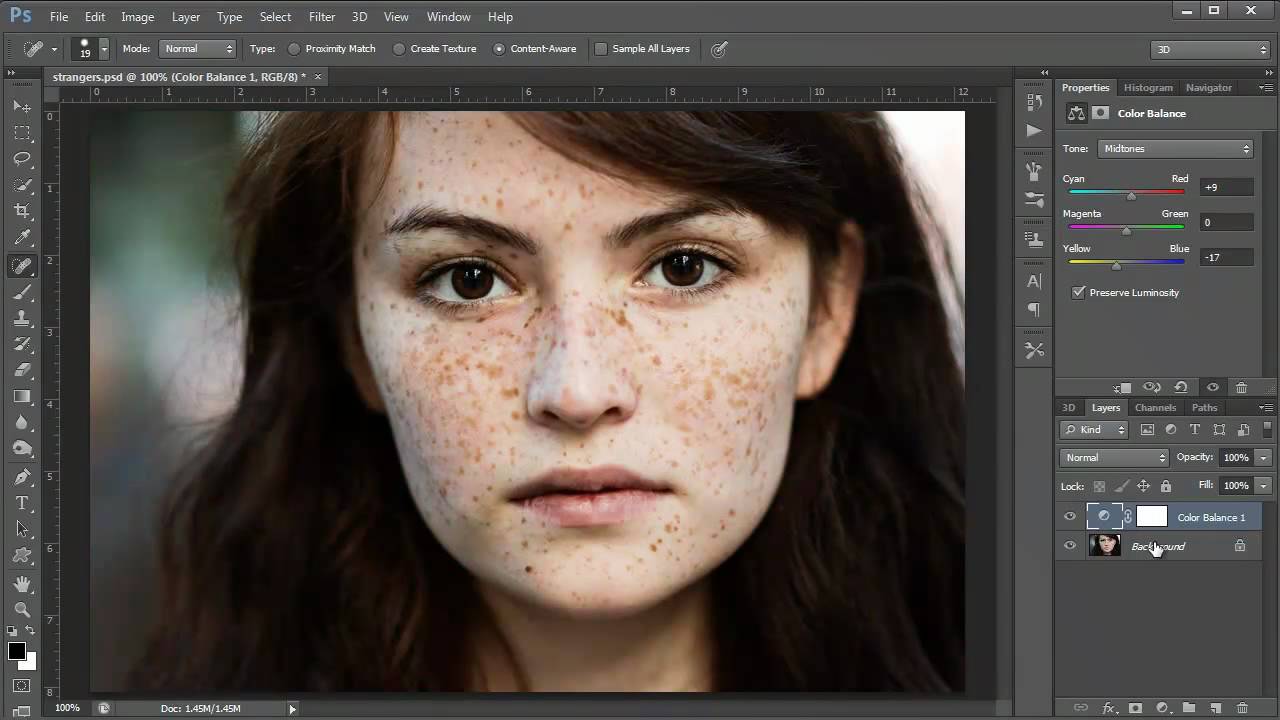The height and width of the screenshot is (720, 1280).
Task: Click the delete layer trash icon
Action: (1241, 708)
